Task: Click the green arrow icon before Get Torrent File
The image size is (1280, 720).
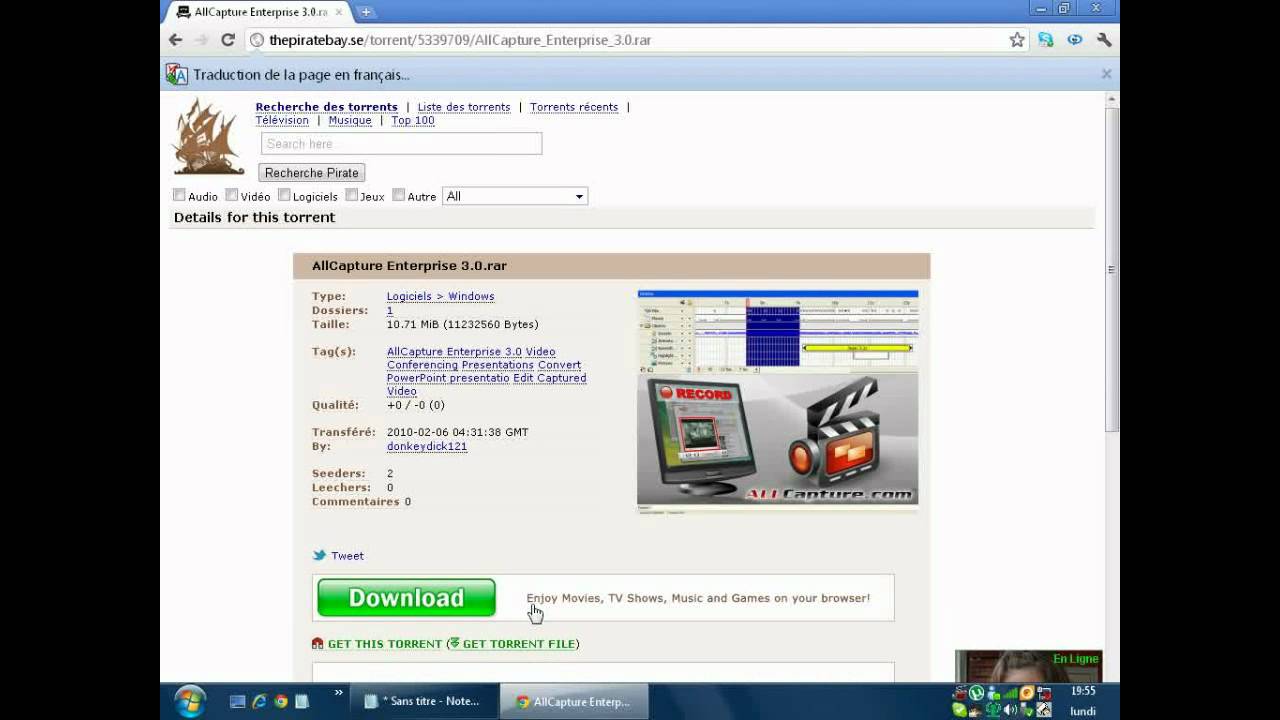Action: pyautogui.click(x=454, y=643)
